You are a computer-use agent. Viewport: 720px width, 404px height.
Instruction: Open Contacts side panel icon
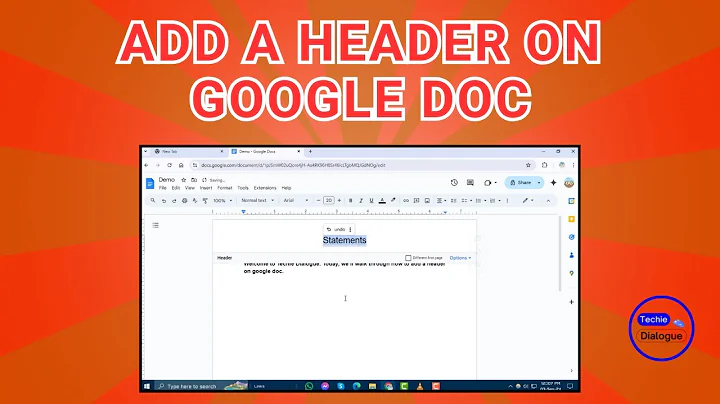point(571,255)
